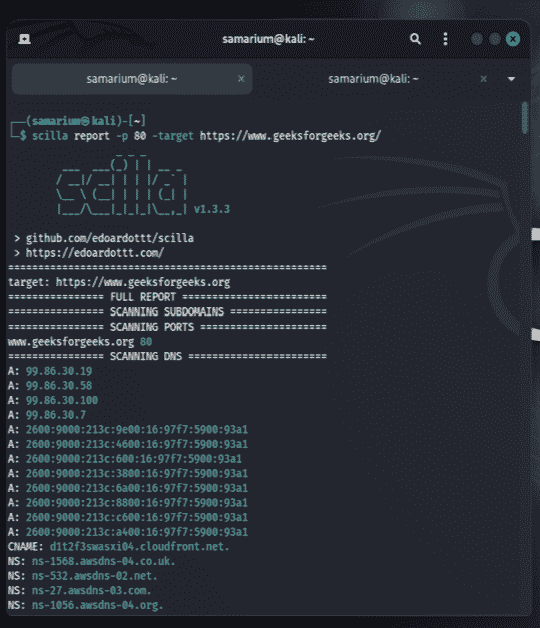Click the IPv6 address containing 6a00
This screenshot has height=628, width=540.
137,488
